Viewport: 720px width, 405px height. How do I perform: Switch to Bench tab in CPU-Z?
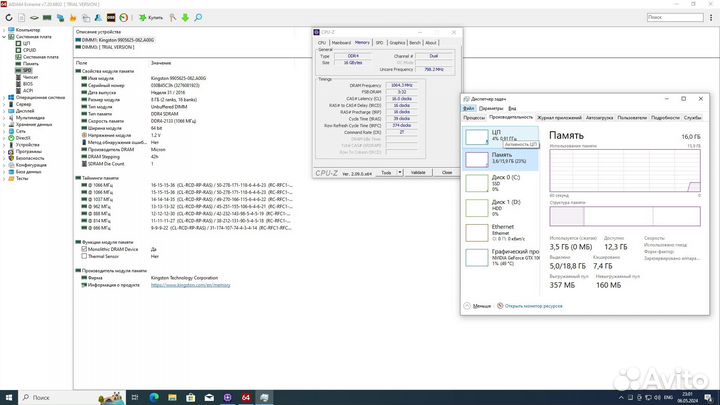[x=415, y=43]
